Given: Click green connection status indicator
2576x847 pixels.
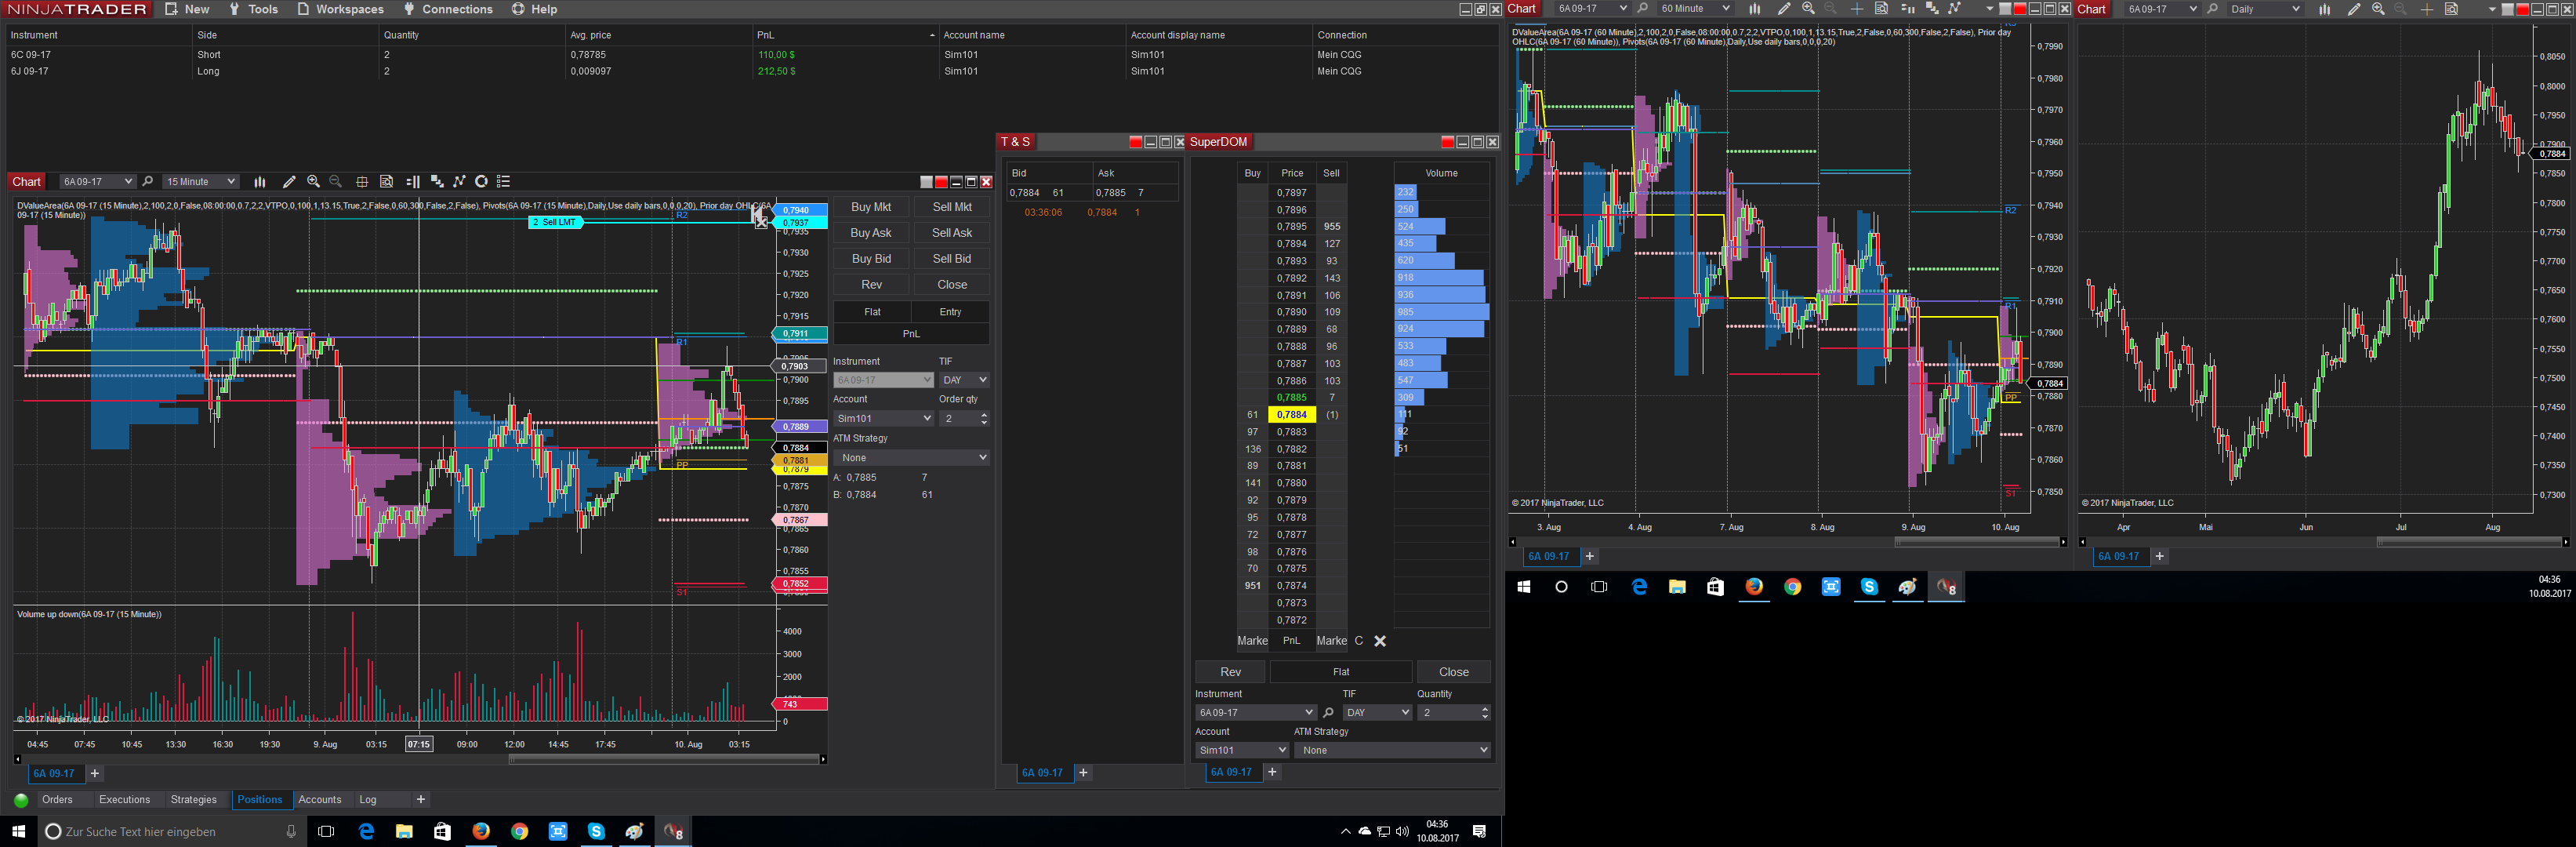Looking at the screenshot, I should 21,800.
